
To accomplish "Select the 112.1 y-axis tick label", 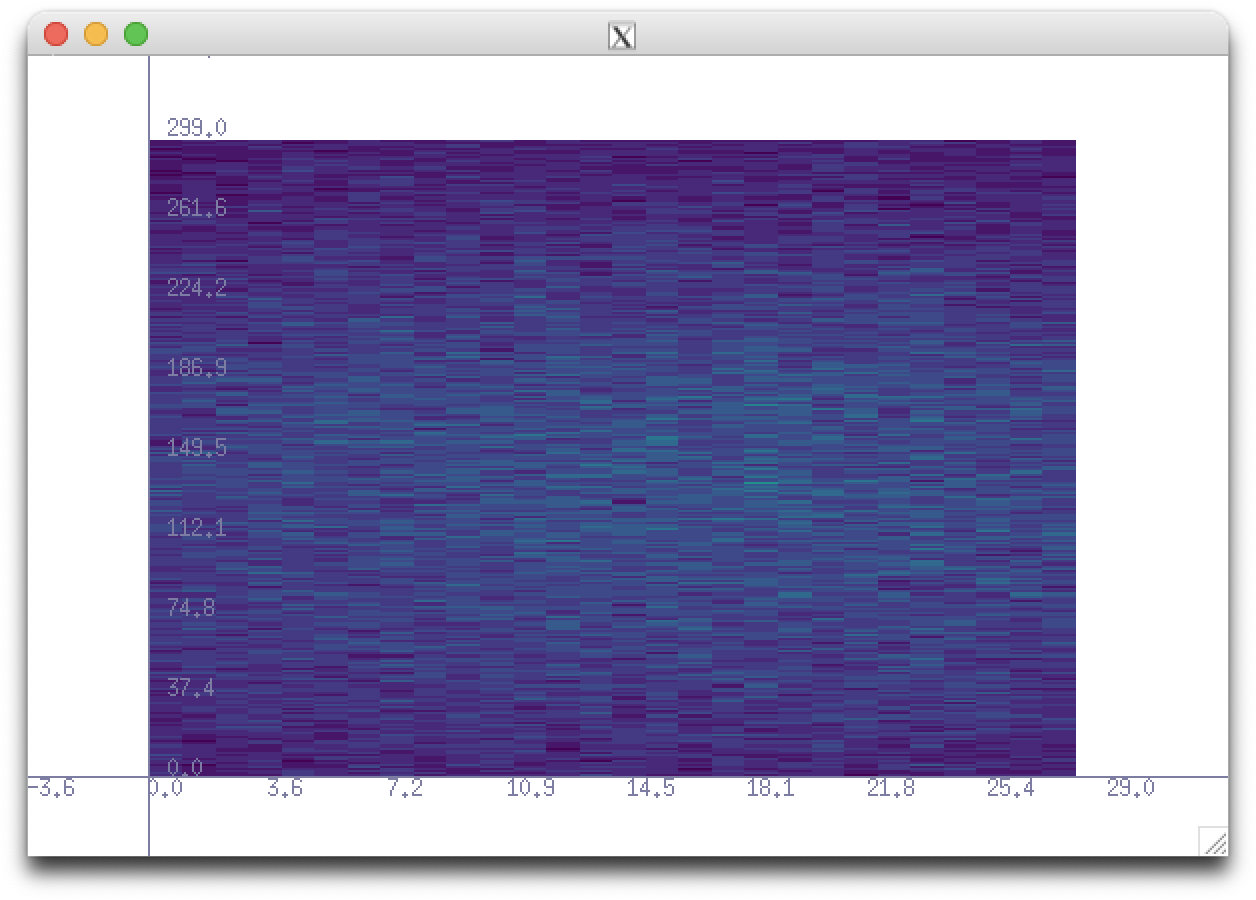I will click(x=196, y=528).
